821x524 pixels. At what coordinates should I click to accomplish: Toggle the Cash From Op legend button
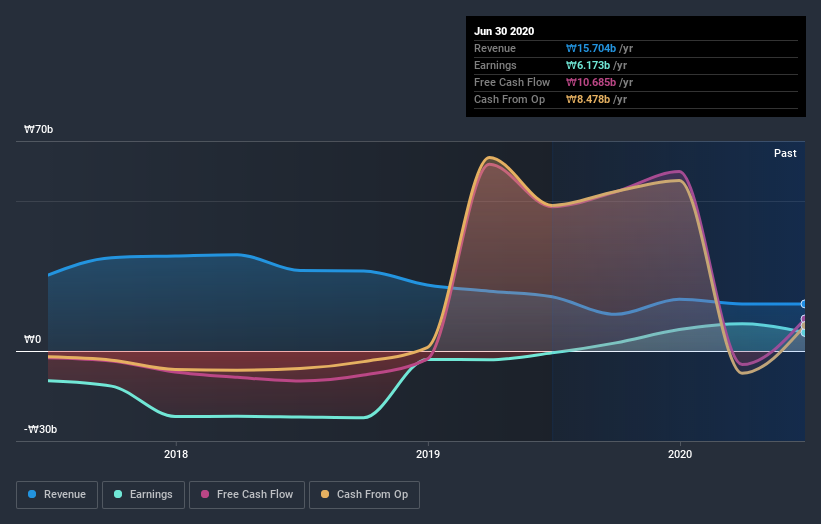point(364,495)
